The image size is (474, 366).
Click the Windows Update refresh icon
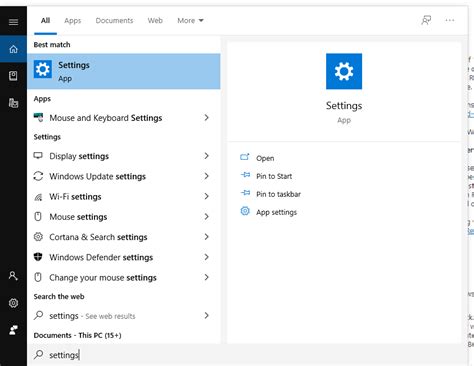38,176
